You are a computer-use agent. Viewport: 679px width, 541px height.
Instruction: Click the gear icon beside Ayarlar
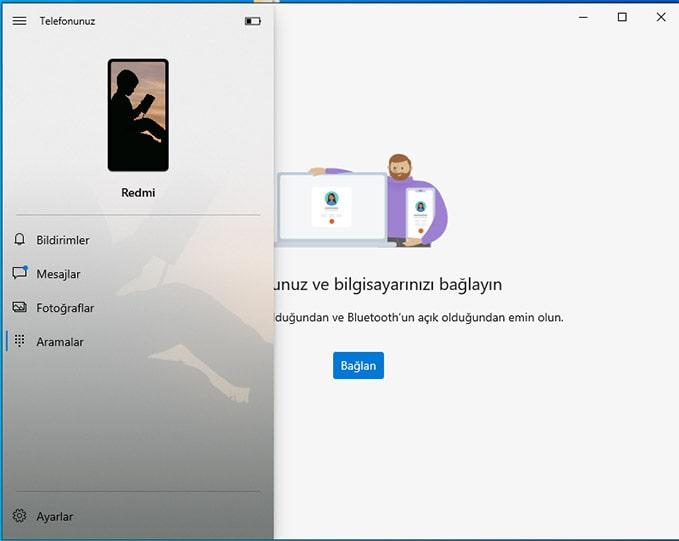[x=19, y=516]
